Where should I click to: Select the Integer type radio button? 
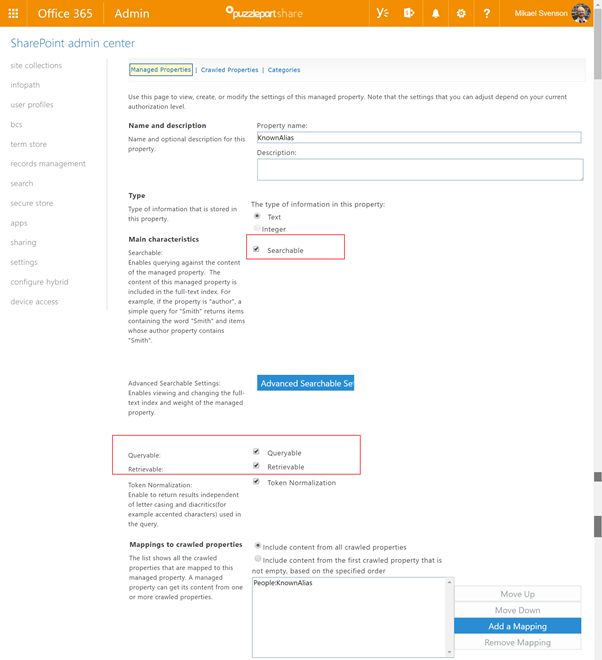(x=257, y=228)
